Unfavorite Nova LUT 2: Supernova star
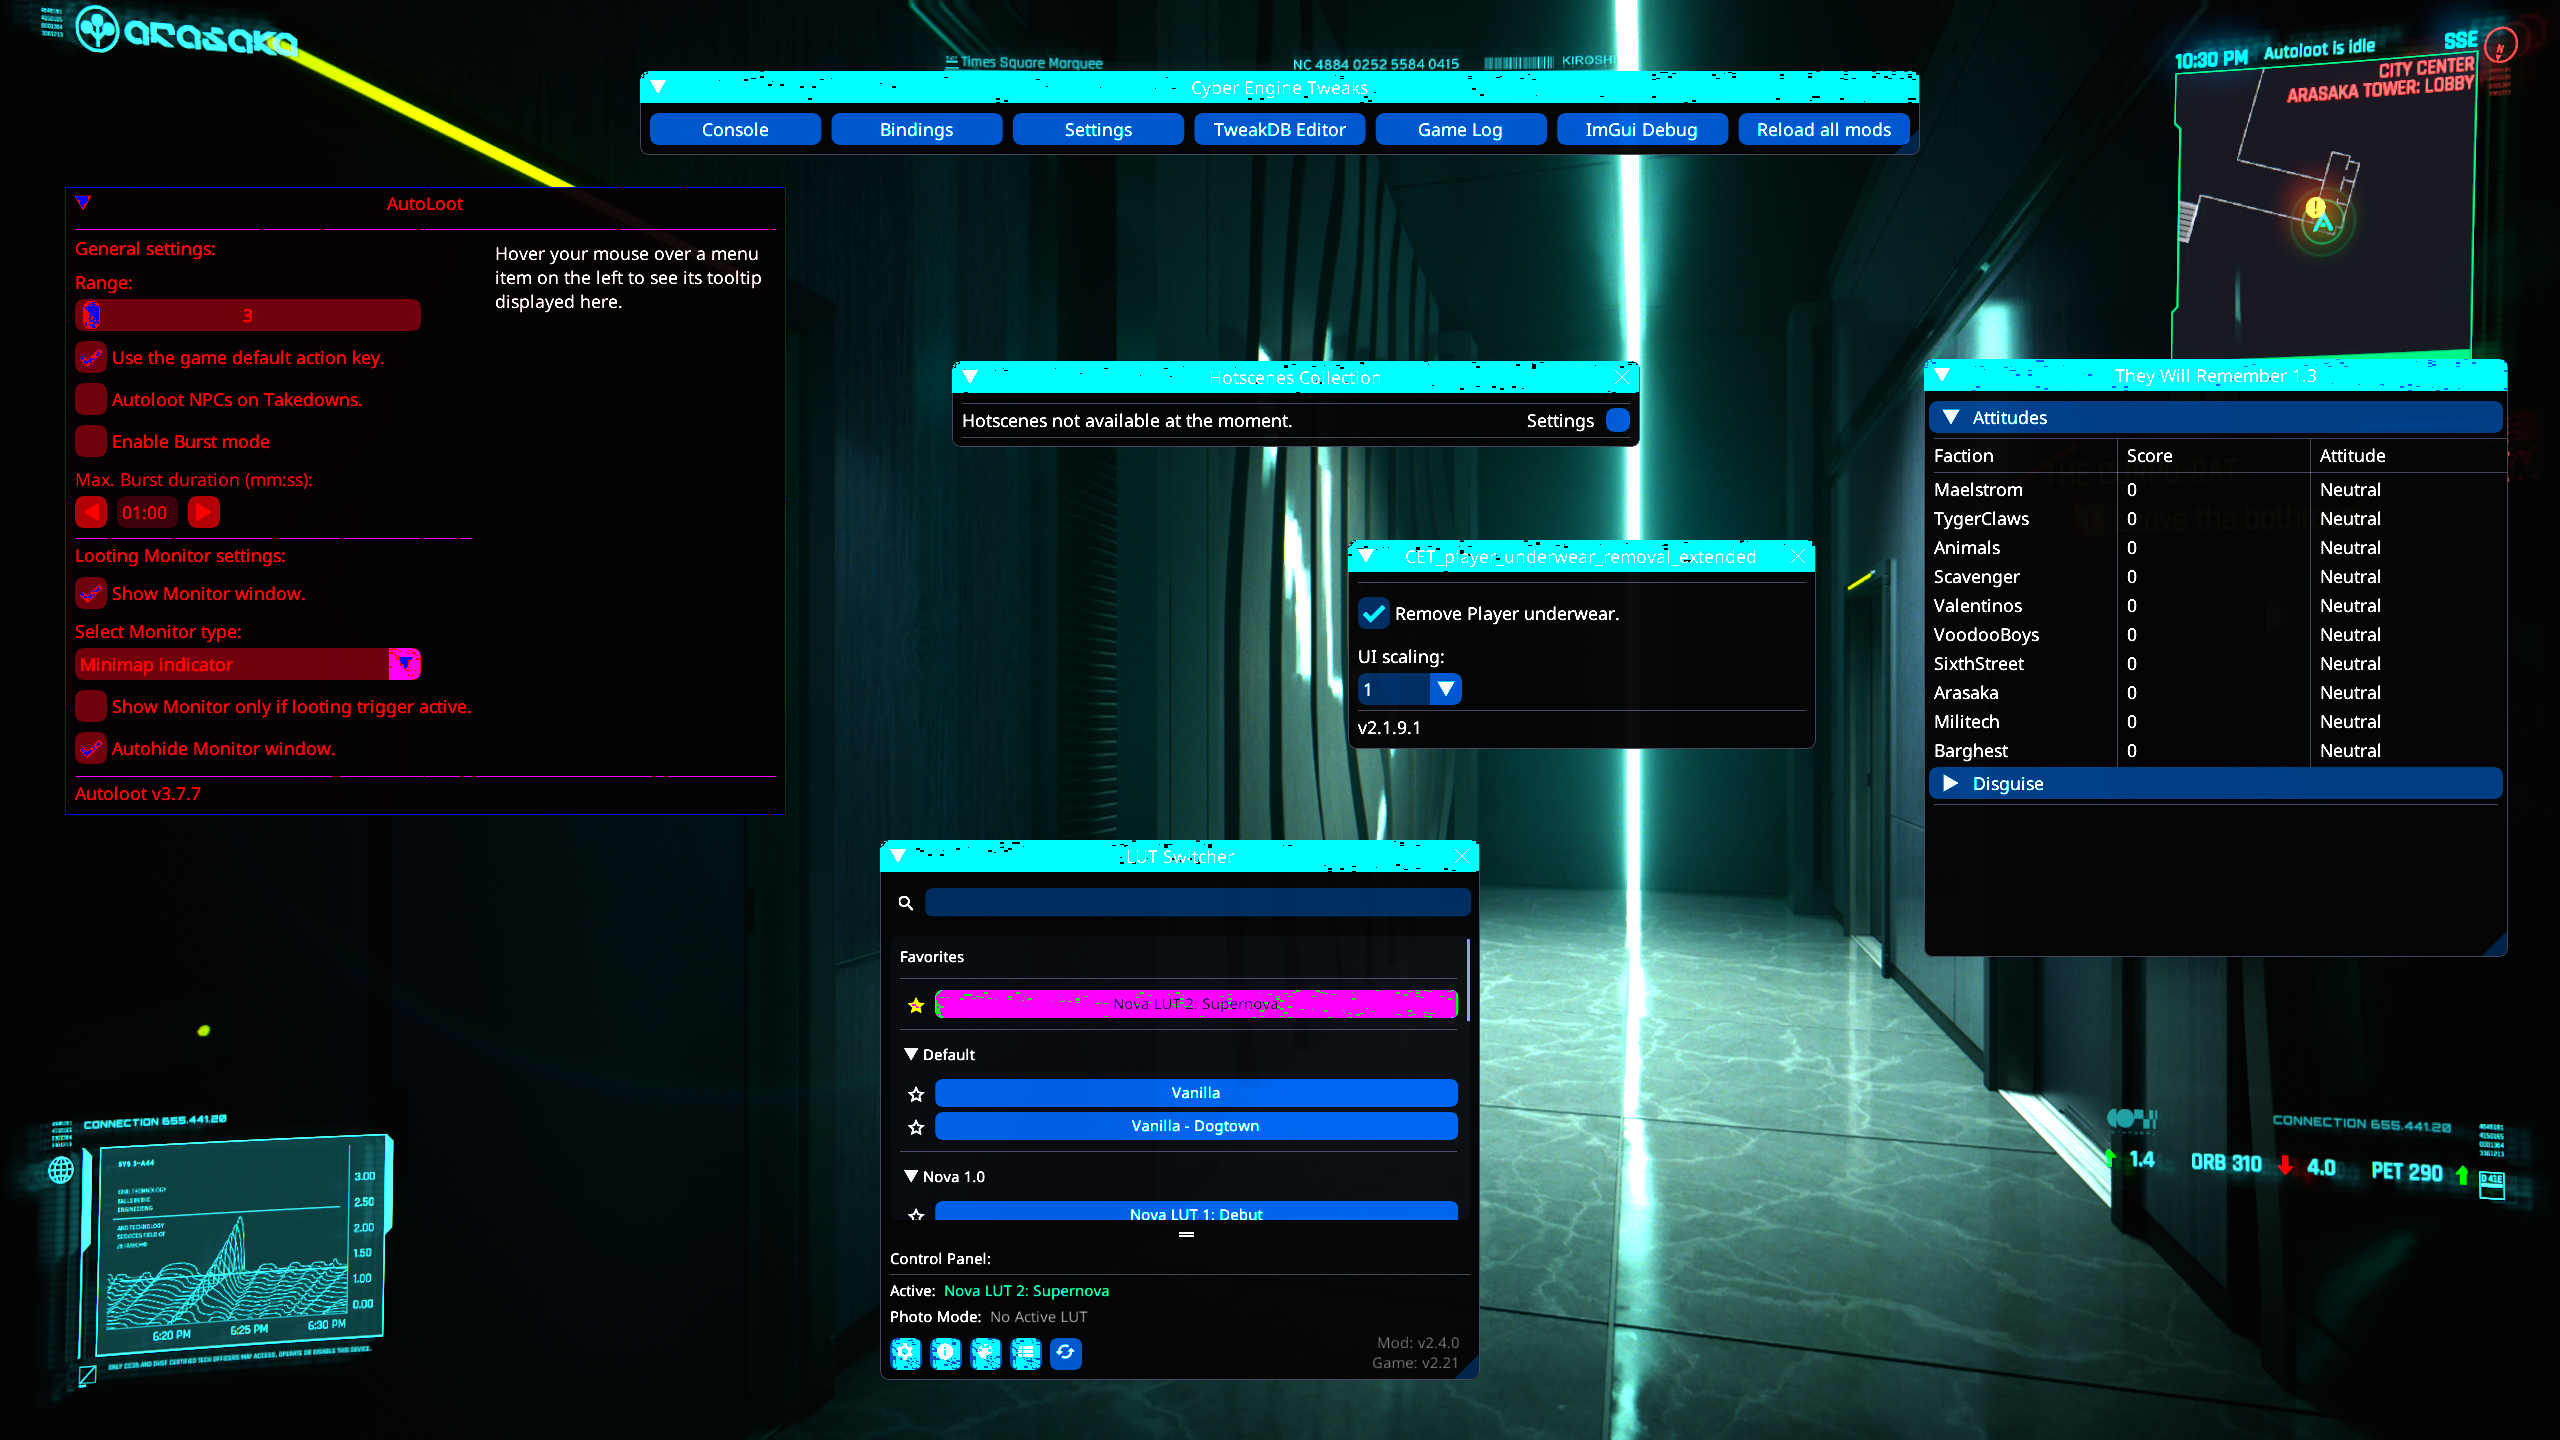 [x=915, y=1005]
